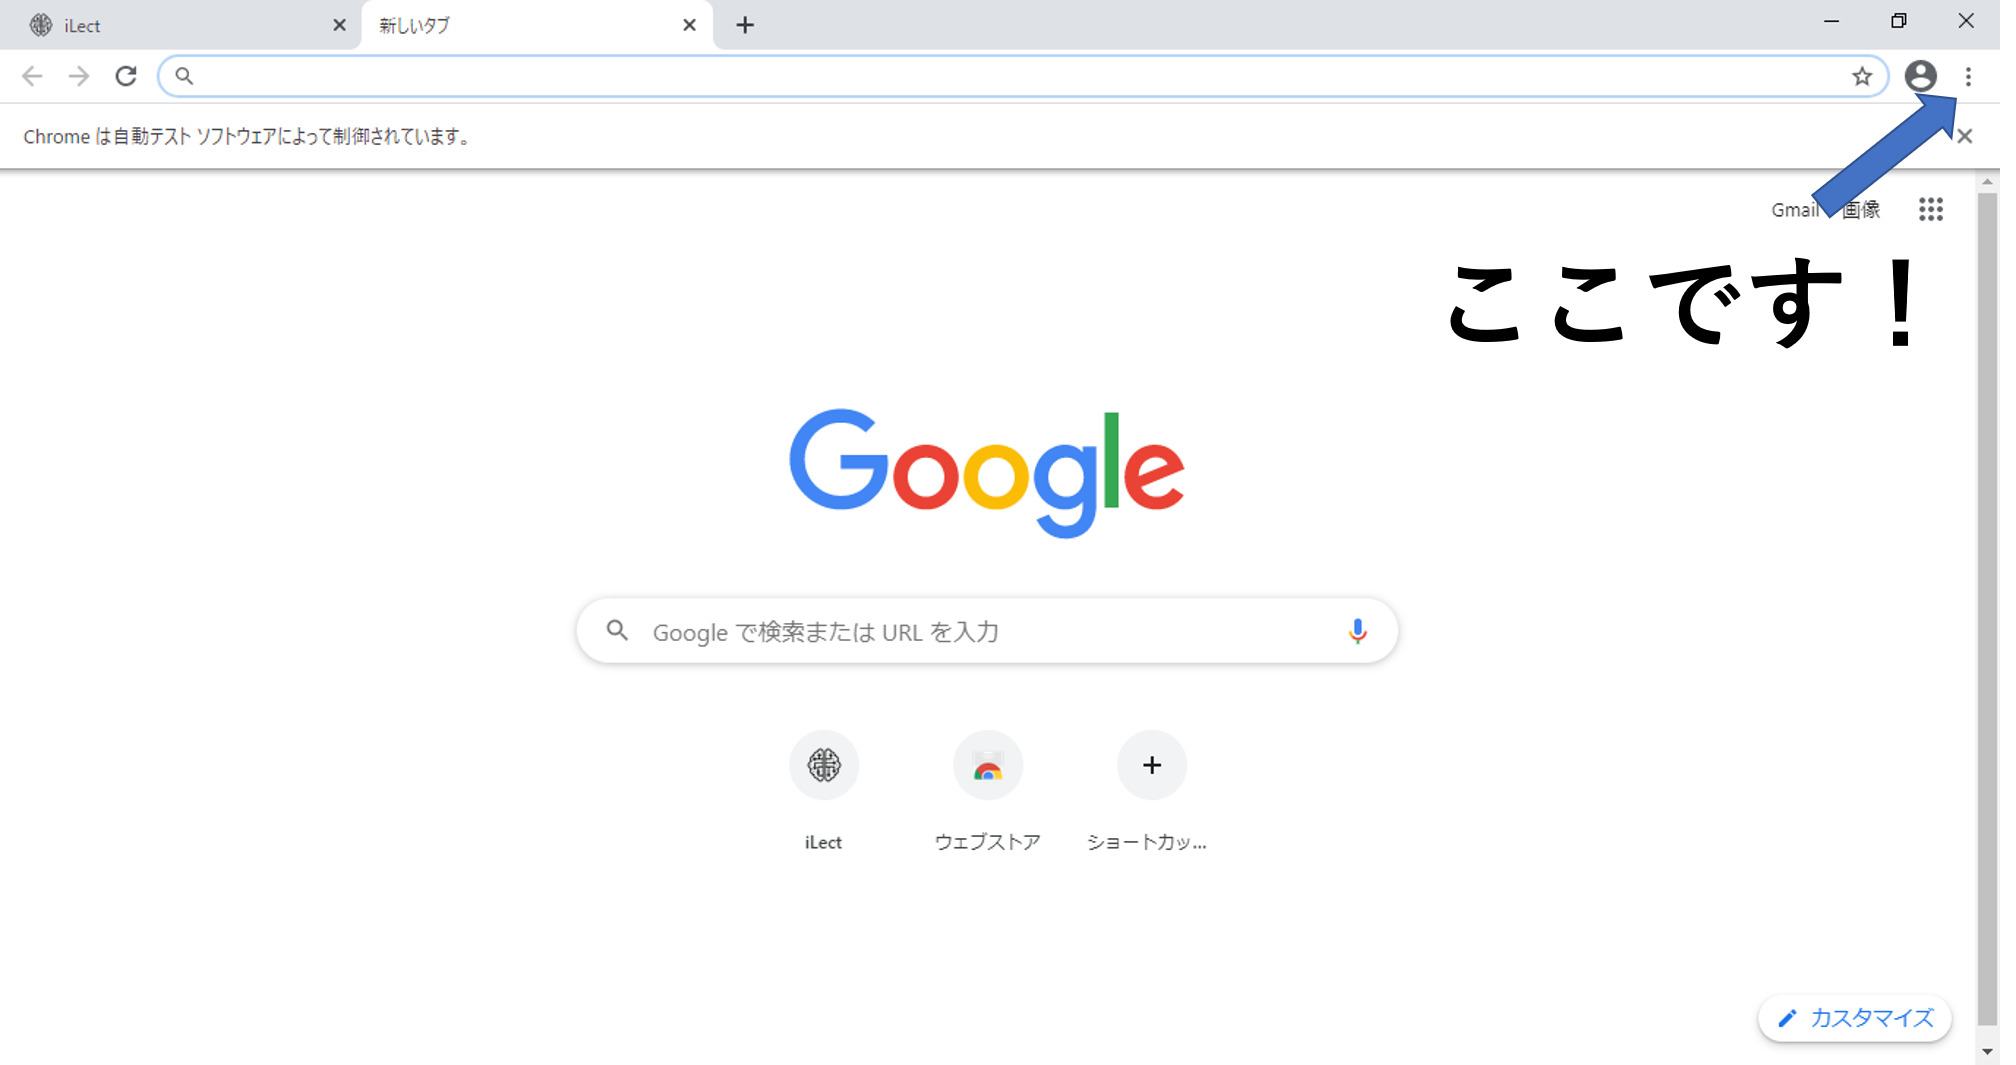
Task: Close the iLect tab
Action: tap(339, 25)
